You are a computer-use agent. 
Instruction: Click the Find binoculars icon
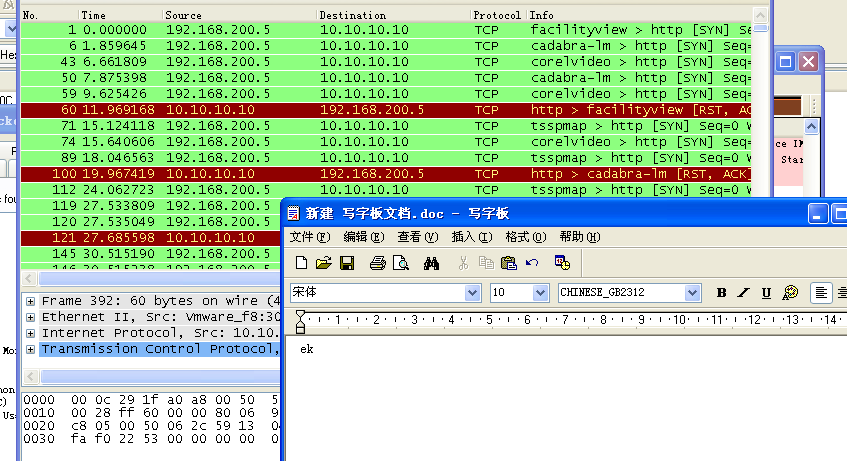(x=431, y=263)
